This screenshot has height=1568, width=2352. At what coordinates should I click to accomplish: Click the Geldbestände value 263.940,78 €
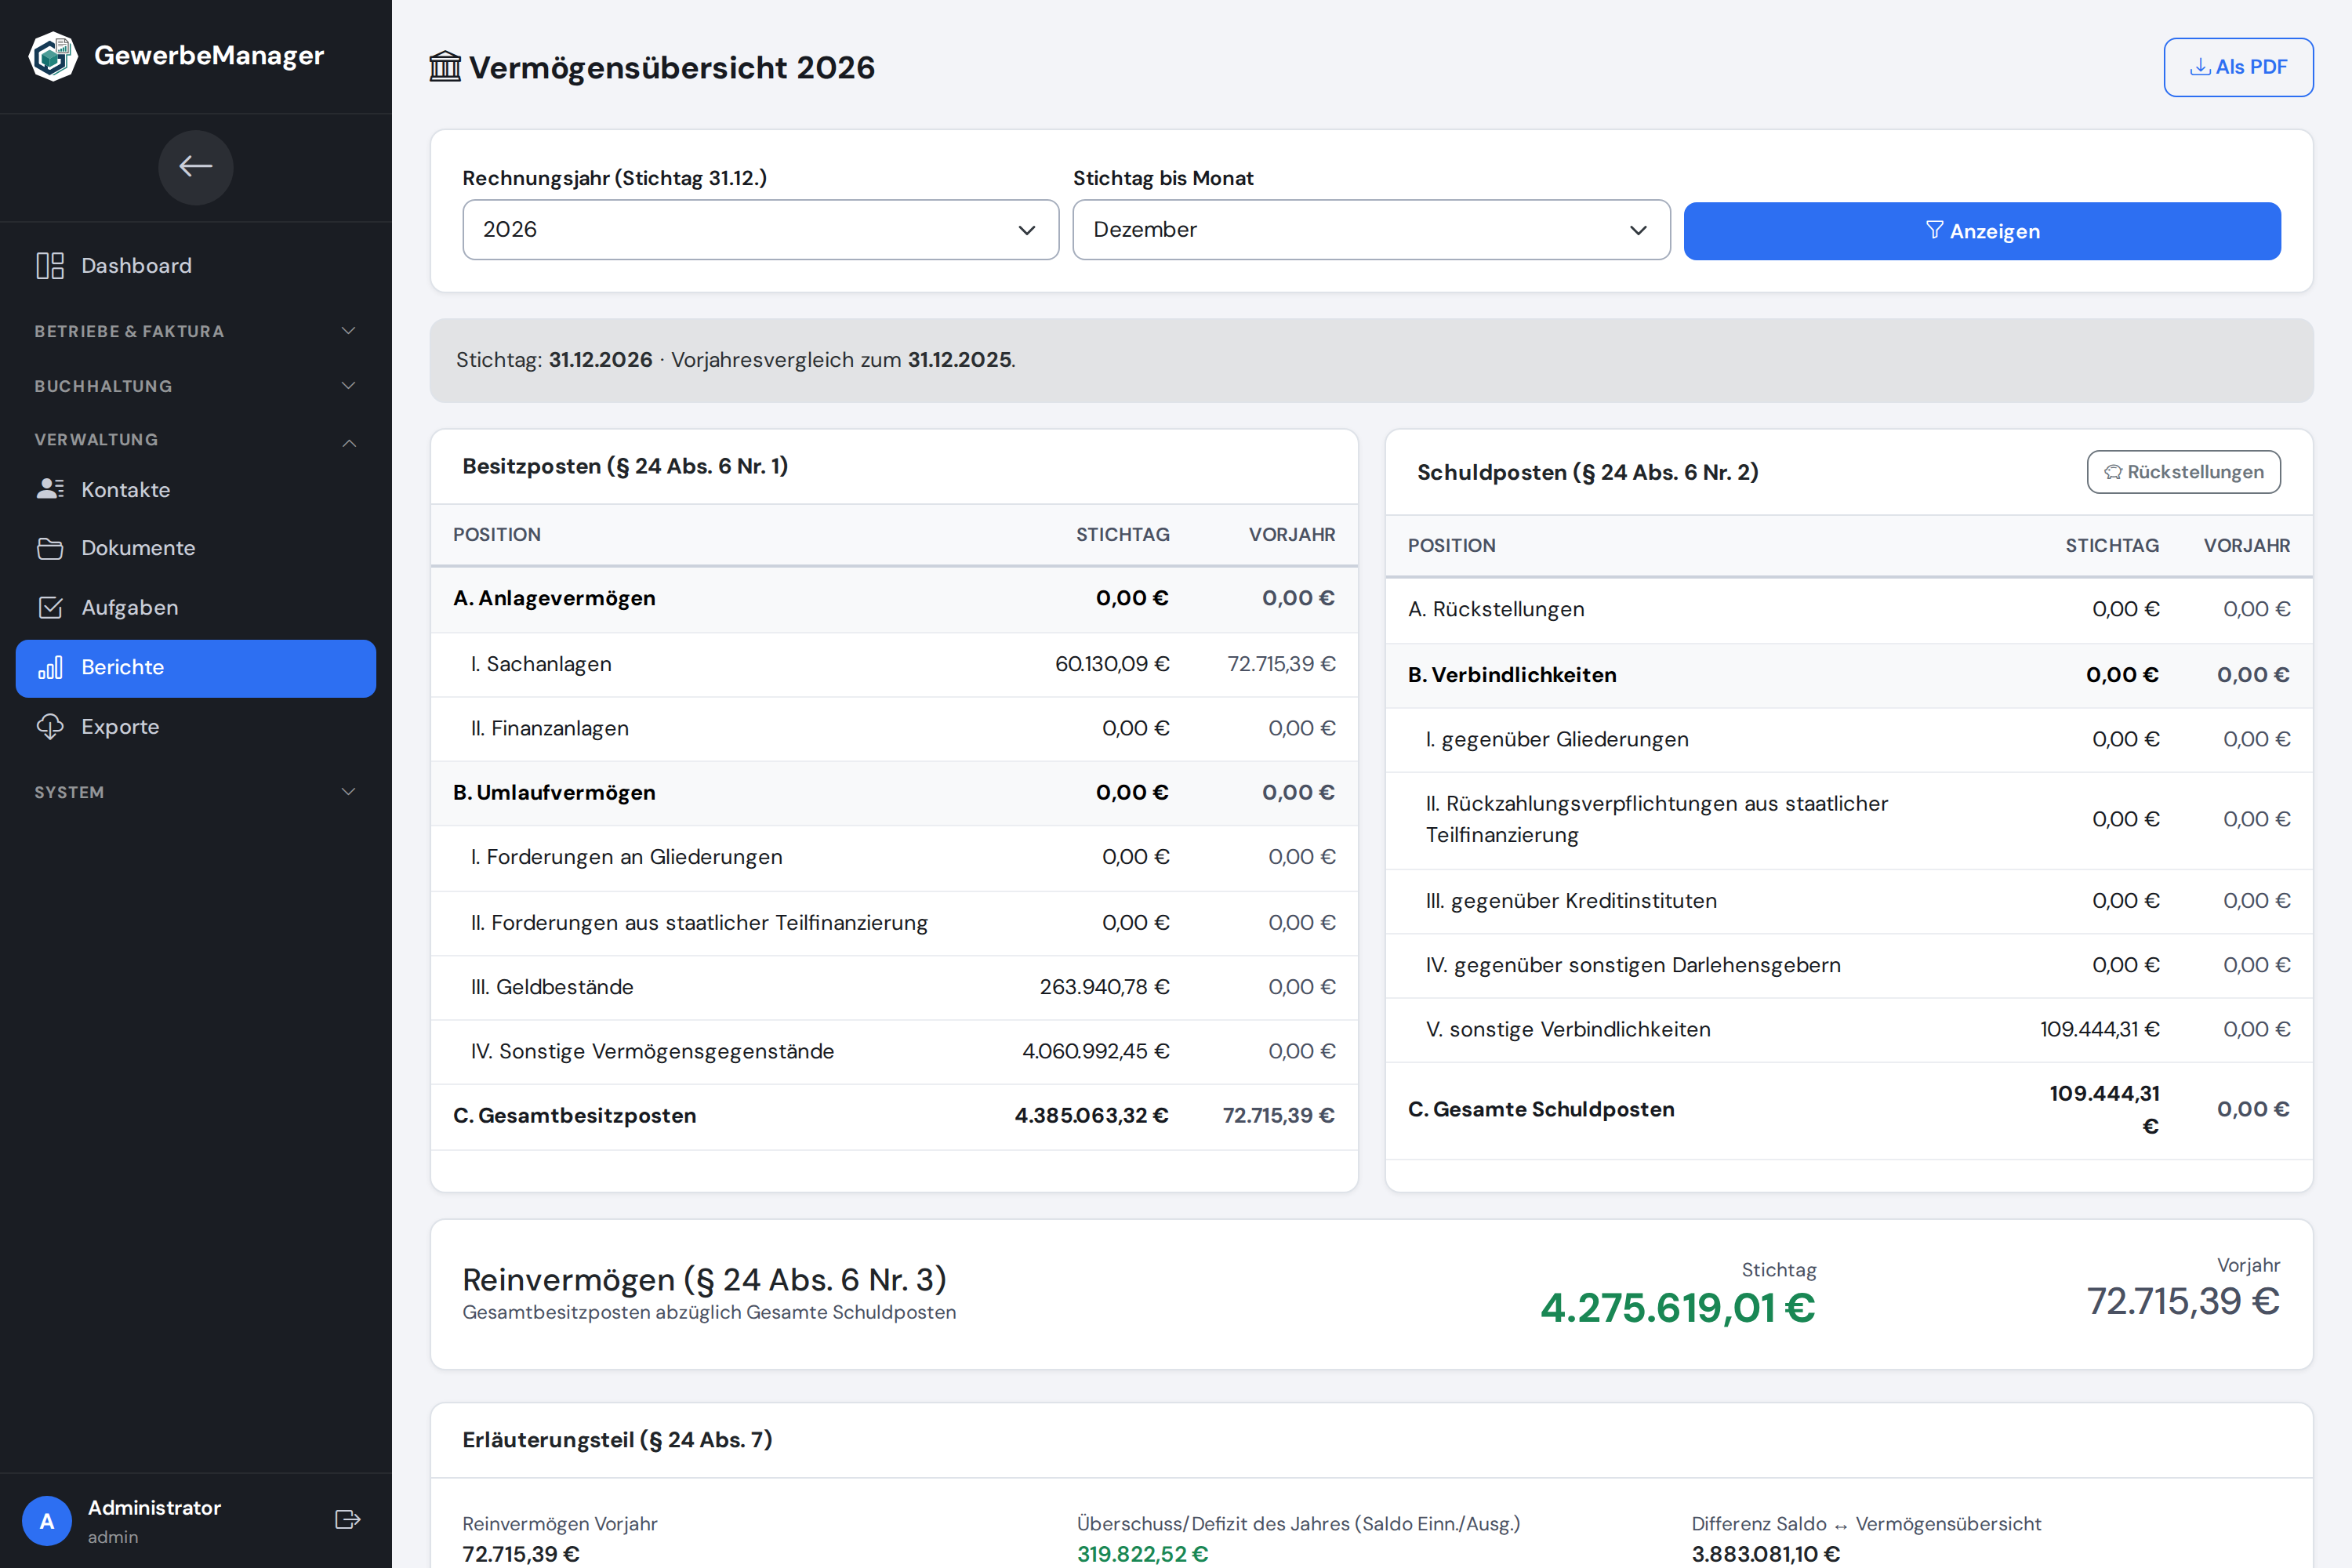(1104, 987)
